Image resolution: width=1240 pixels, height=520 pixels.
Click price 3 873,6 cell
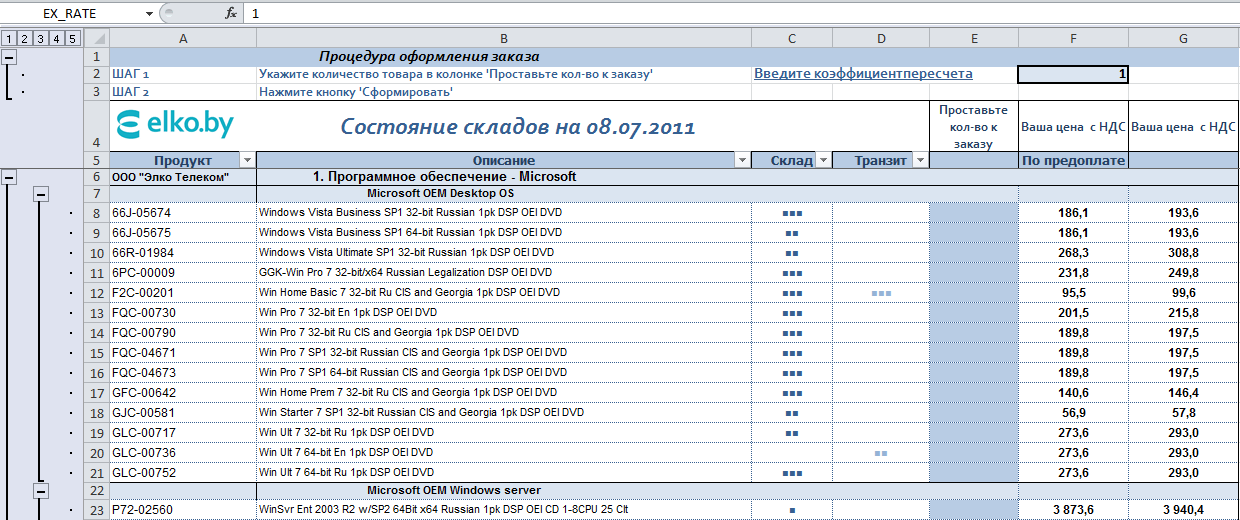(1073, 510)
